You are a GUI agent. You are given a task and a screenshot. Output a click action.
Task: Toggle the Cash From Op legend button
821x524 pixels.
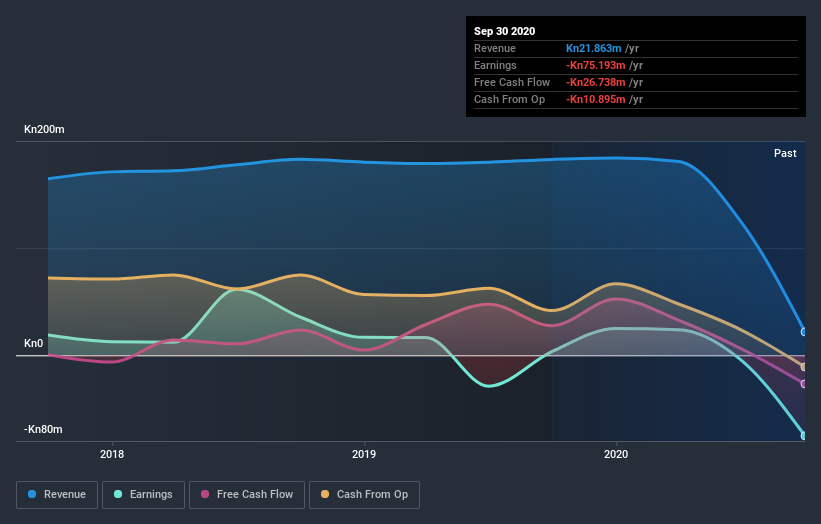(x=364, y=495)
